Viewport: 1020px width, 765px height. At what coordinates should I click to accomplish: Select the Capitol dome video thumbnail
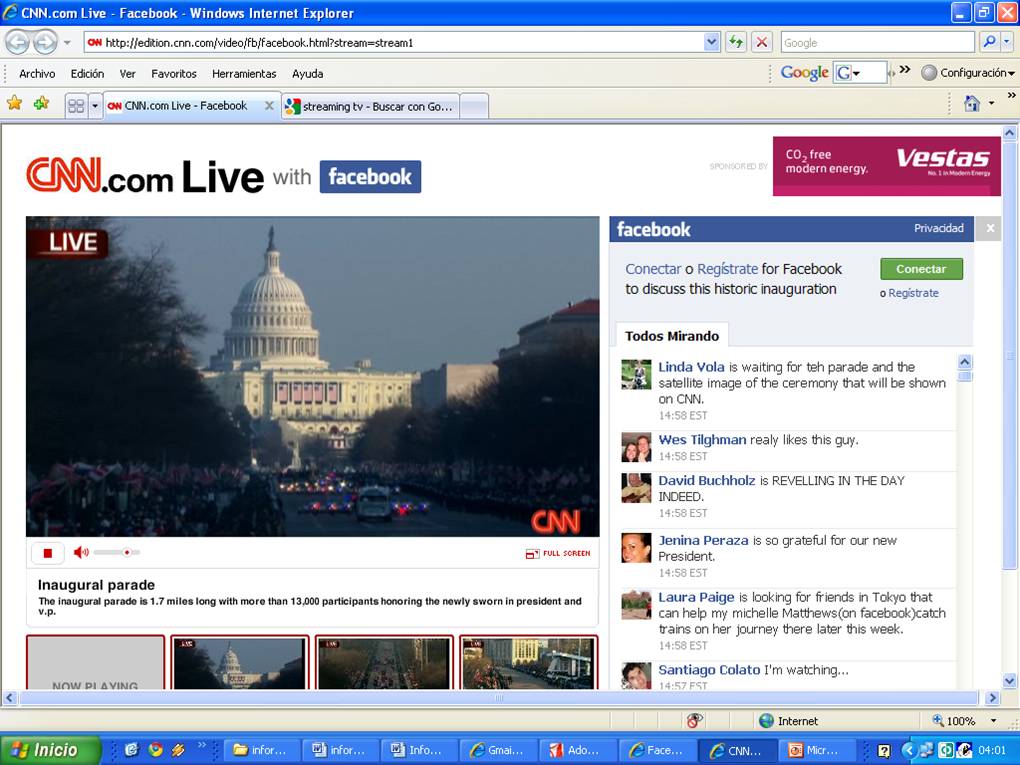click(x=239, y=662)
